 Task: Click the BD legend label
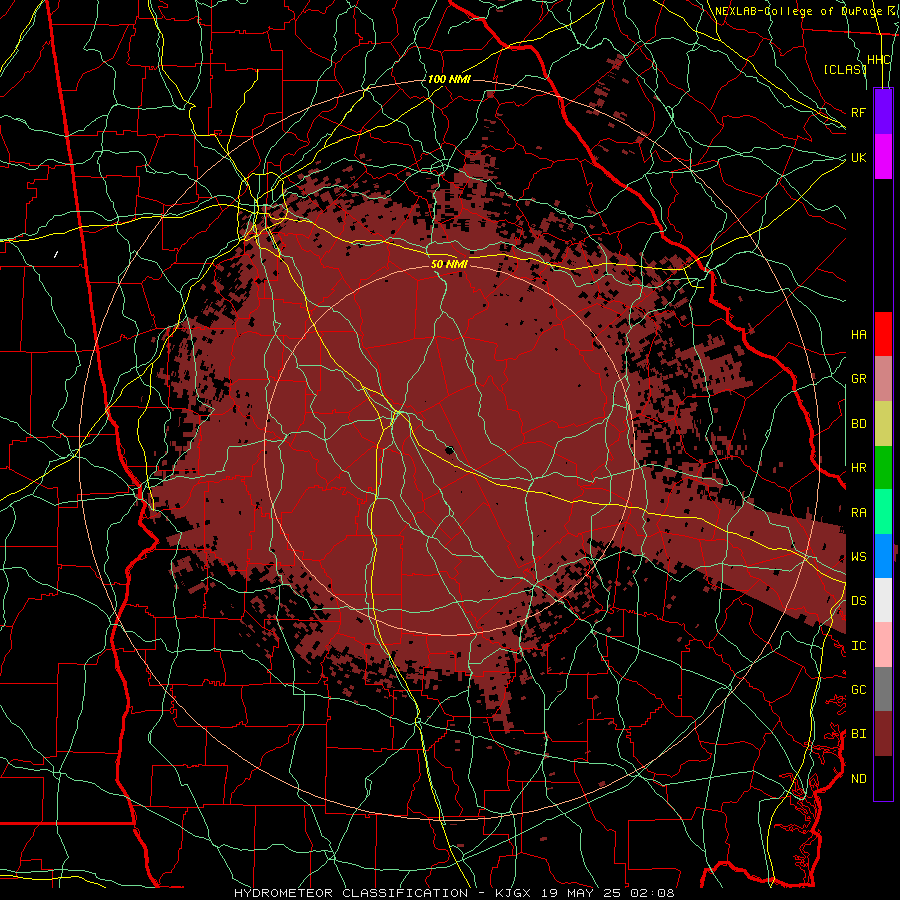point(858,424)
